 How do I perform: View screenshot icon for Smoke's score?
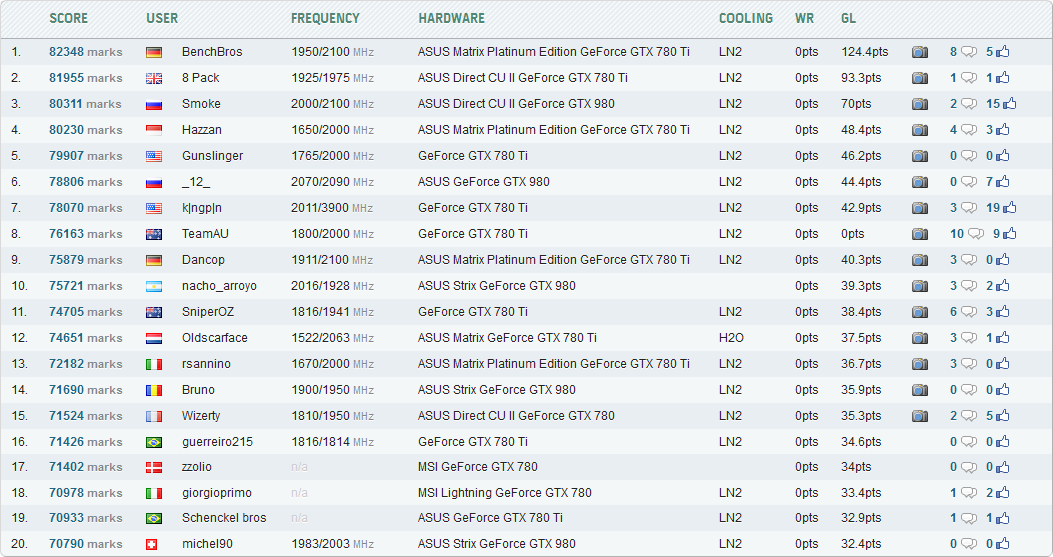click(x=920, y=104)
